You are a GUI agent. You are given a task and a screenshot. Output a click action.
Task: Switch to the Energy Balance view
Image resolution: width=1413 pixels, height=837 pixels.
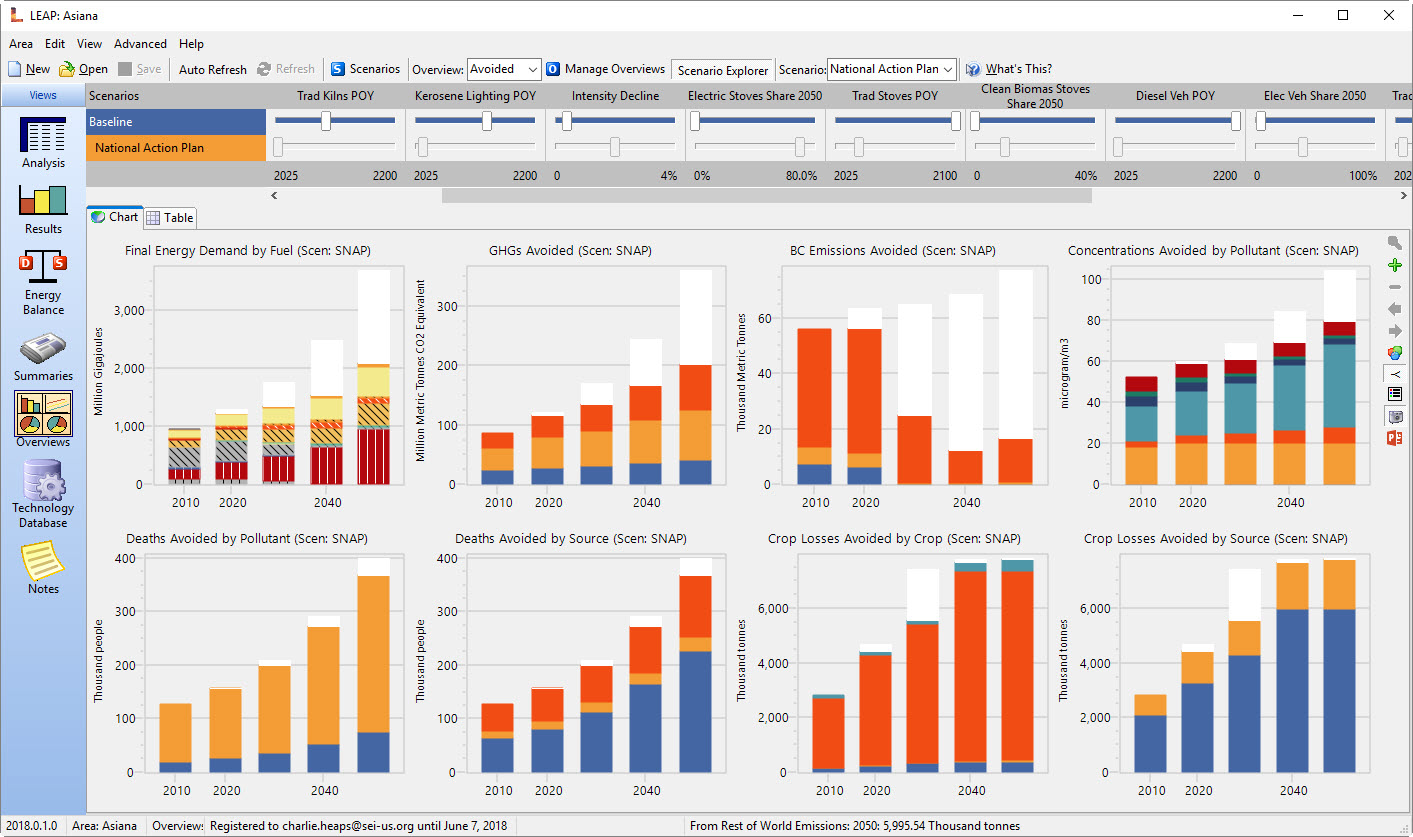point(43,283)
